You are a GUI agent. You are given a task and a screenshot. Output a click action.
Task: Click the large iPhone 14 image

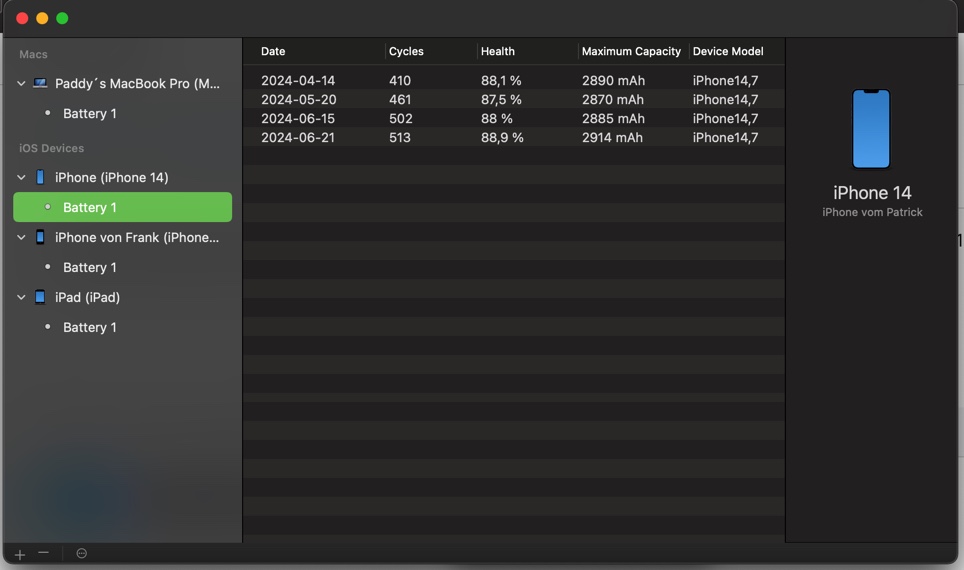(x=871, y=129)
